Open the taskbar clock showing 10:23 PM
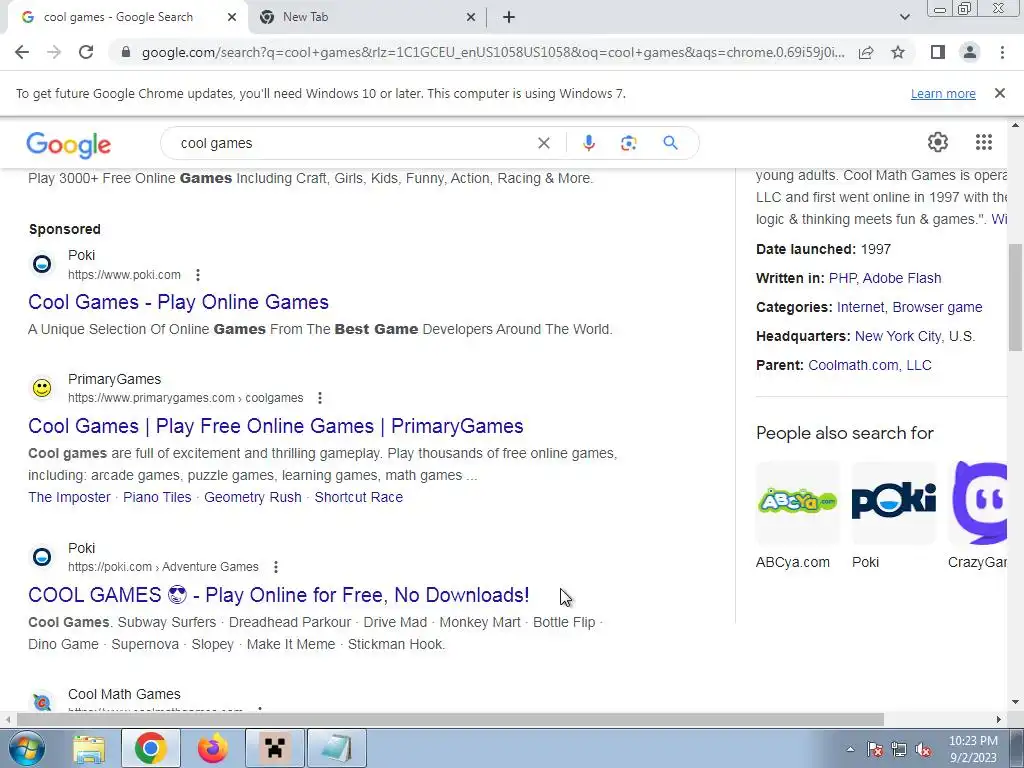This screenshot has width=1024, height=768. point(973,749)
